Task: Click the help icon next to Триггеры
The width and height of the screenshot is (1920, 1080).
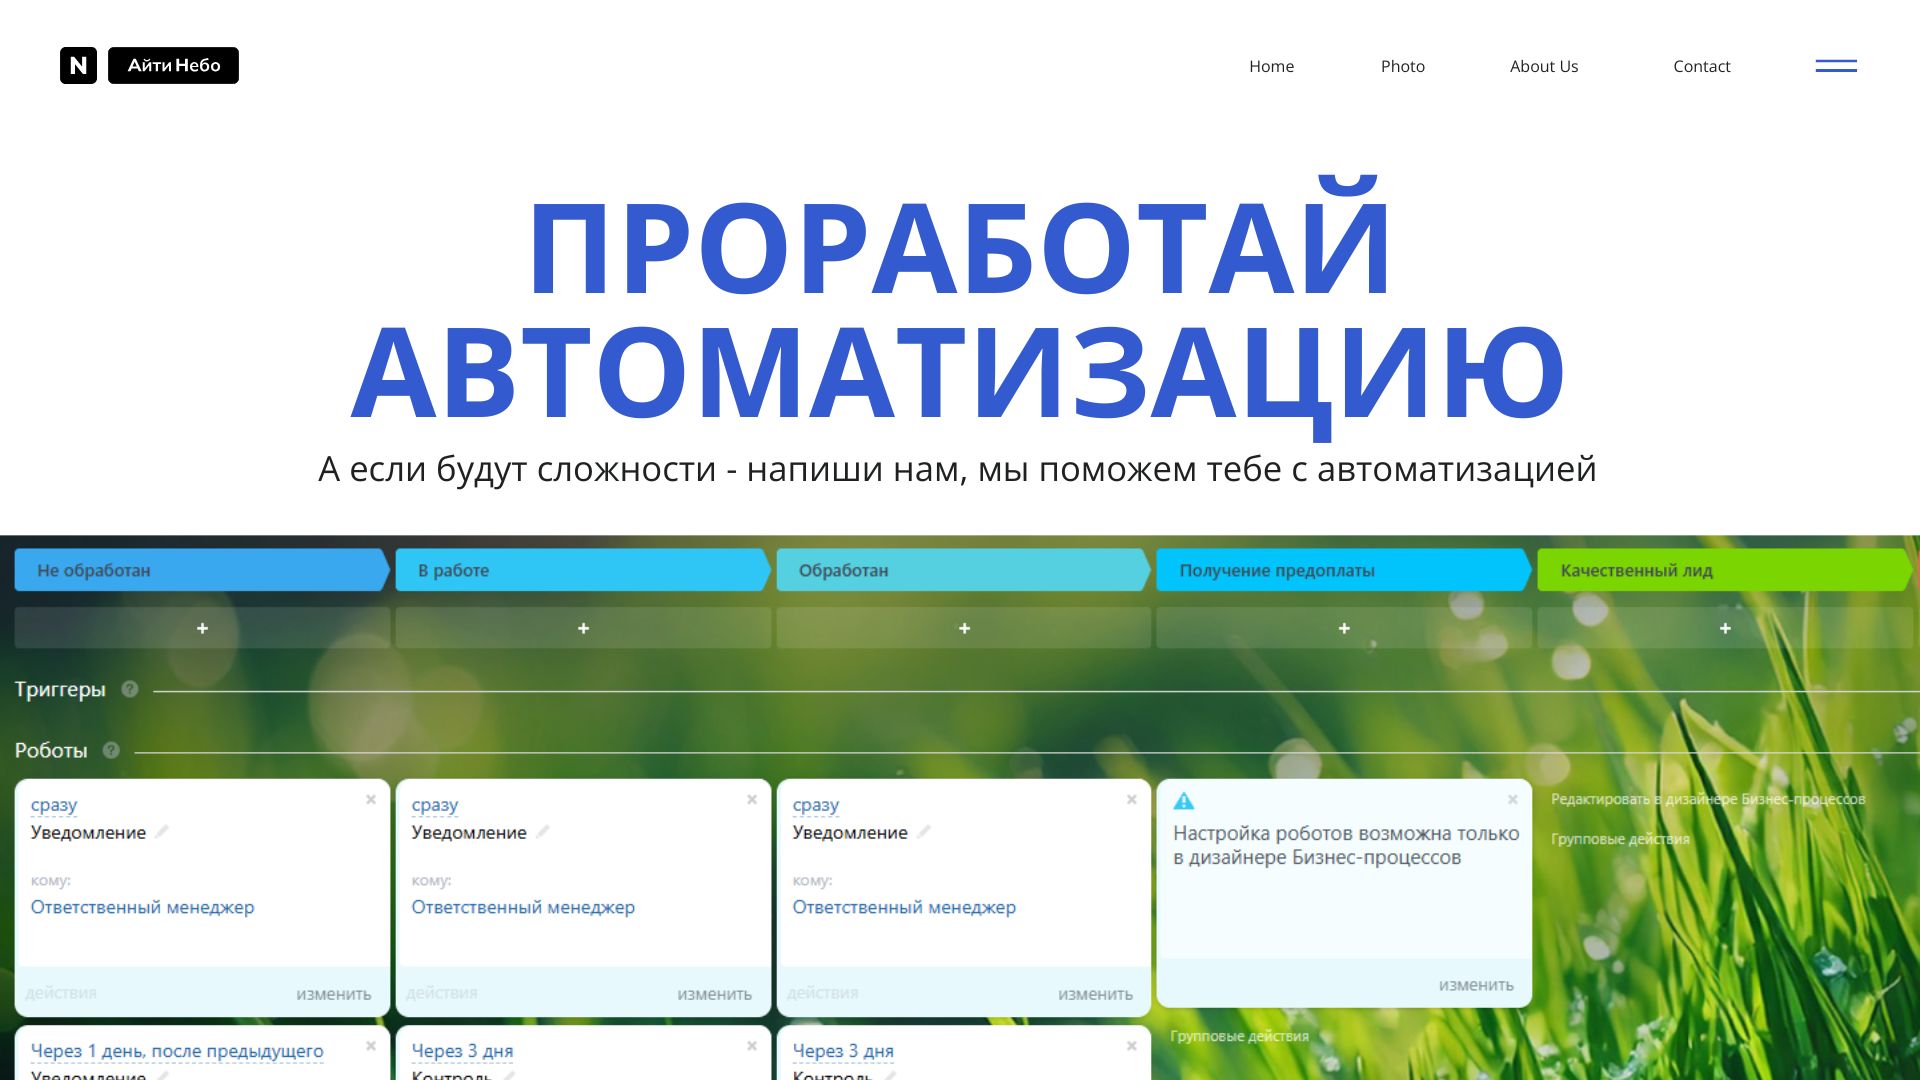Action: click(x=130, y=689)
